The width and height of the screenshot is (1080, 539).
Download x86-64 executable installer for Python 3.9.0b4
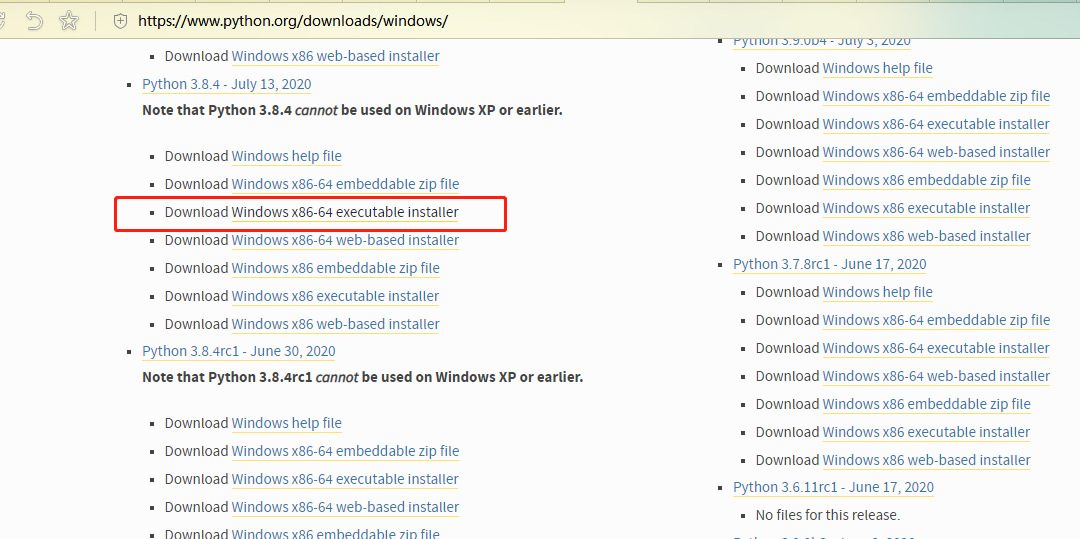936,125
